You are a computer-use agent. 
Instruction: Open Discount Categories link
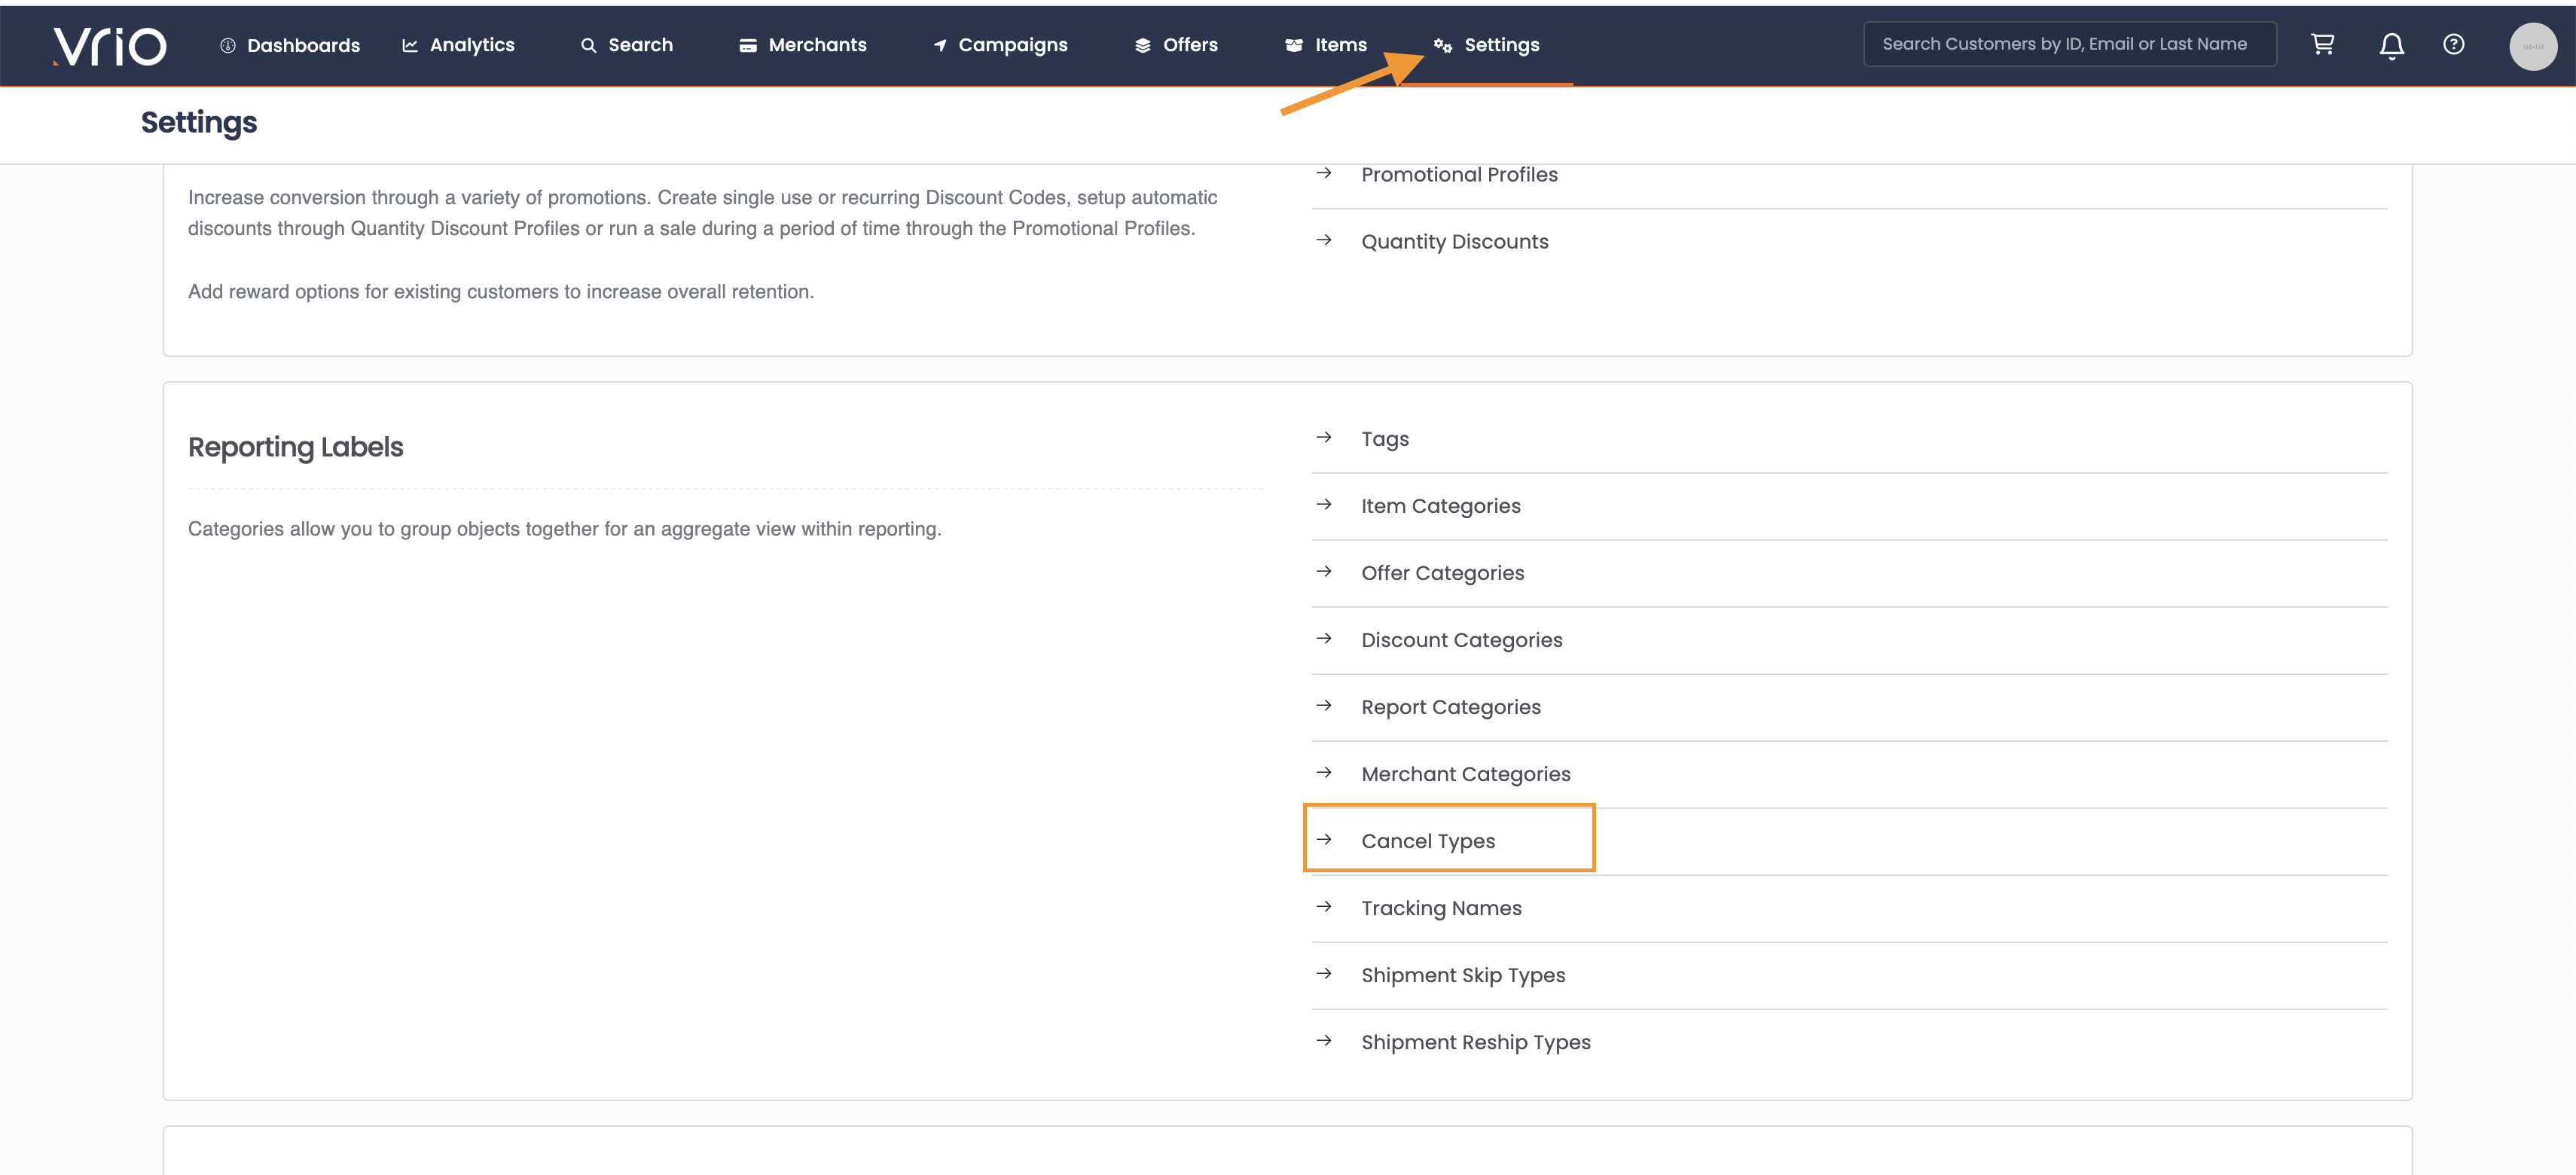click(x=1461, y=640)
